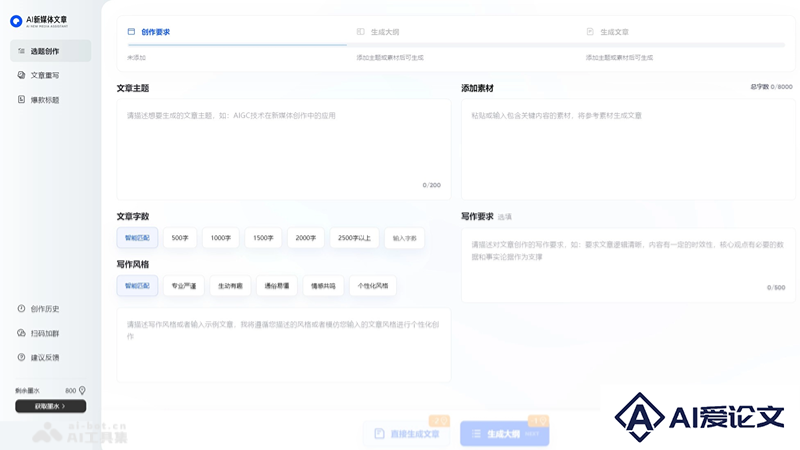
Task: Click the 直接生成文章 button
Action: click(407, 434)
